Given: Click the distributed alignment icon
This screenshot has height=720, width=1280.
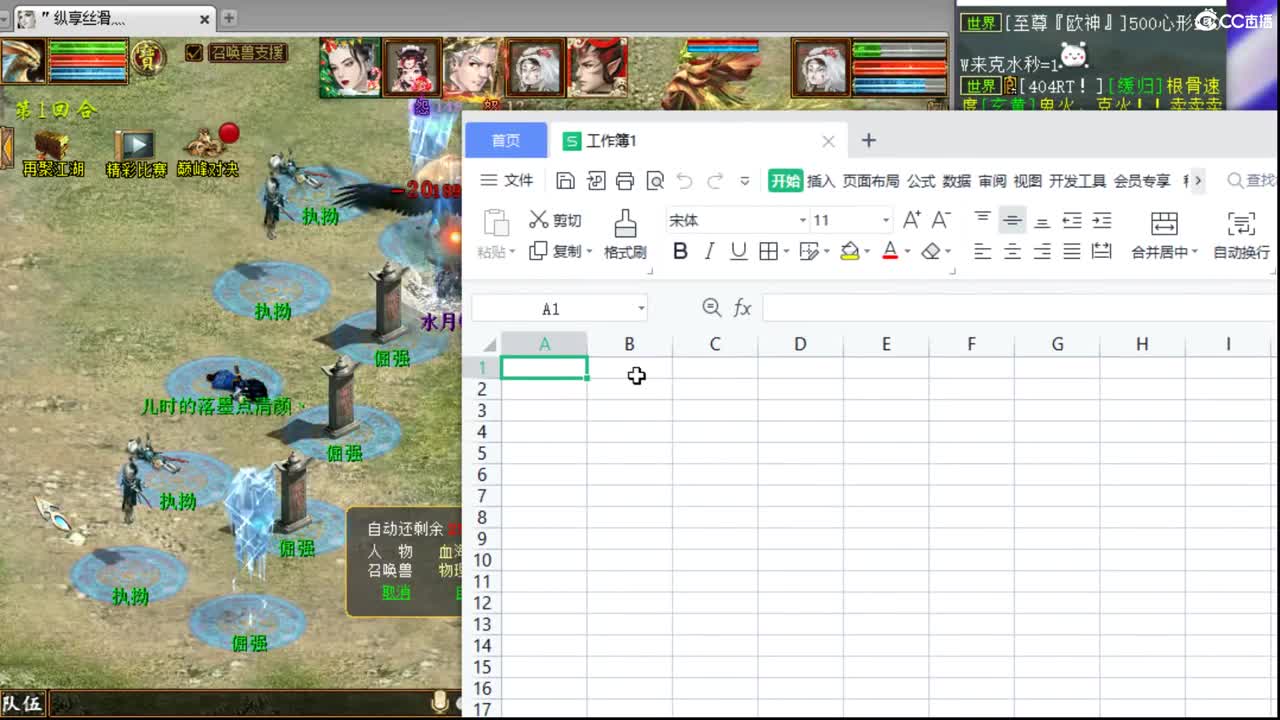Looking at the screenshot, I should tap(1102, 252).
